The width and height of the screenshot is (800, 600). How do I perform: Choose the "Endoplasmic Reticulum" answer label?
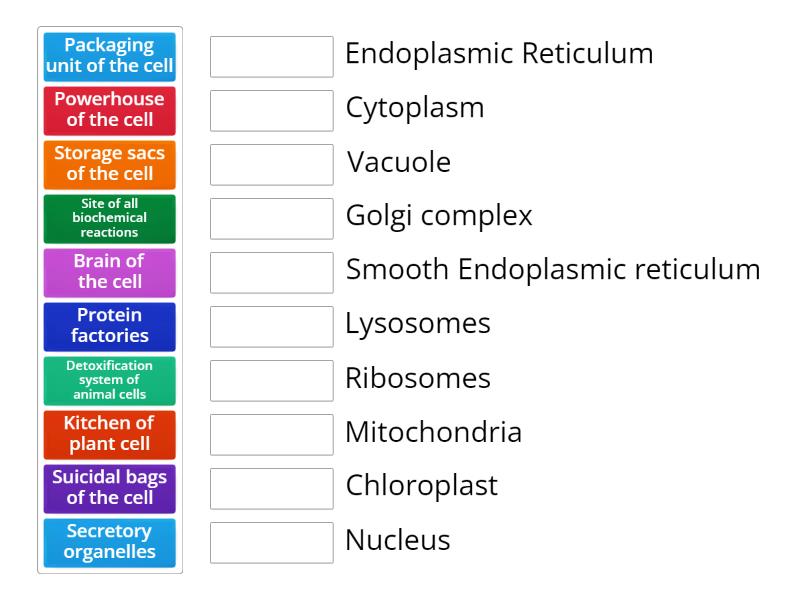497,53
